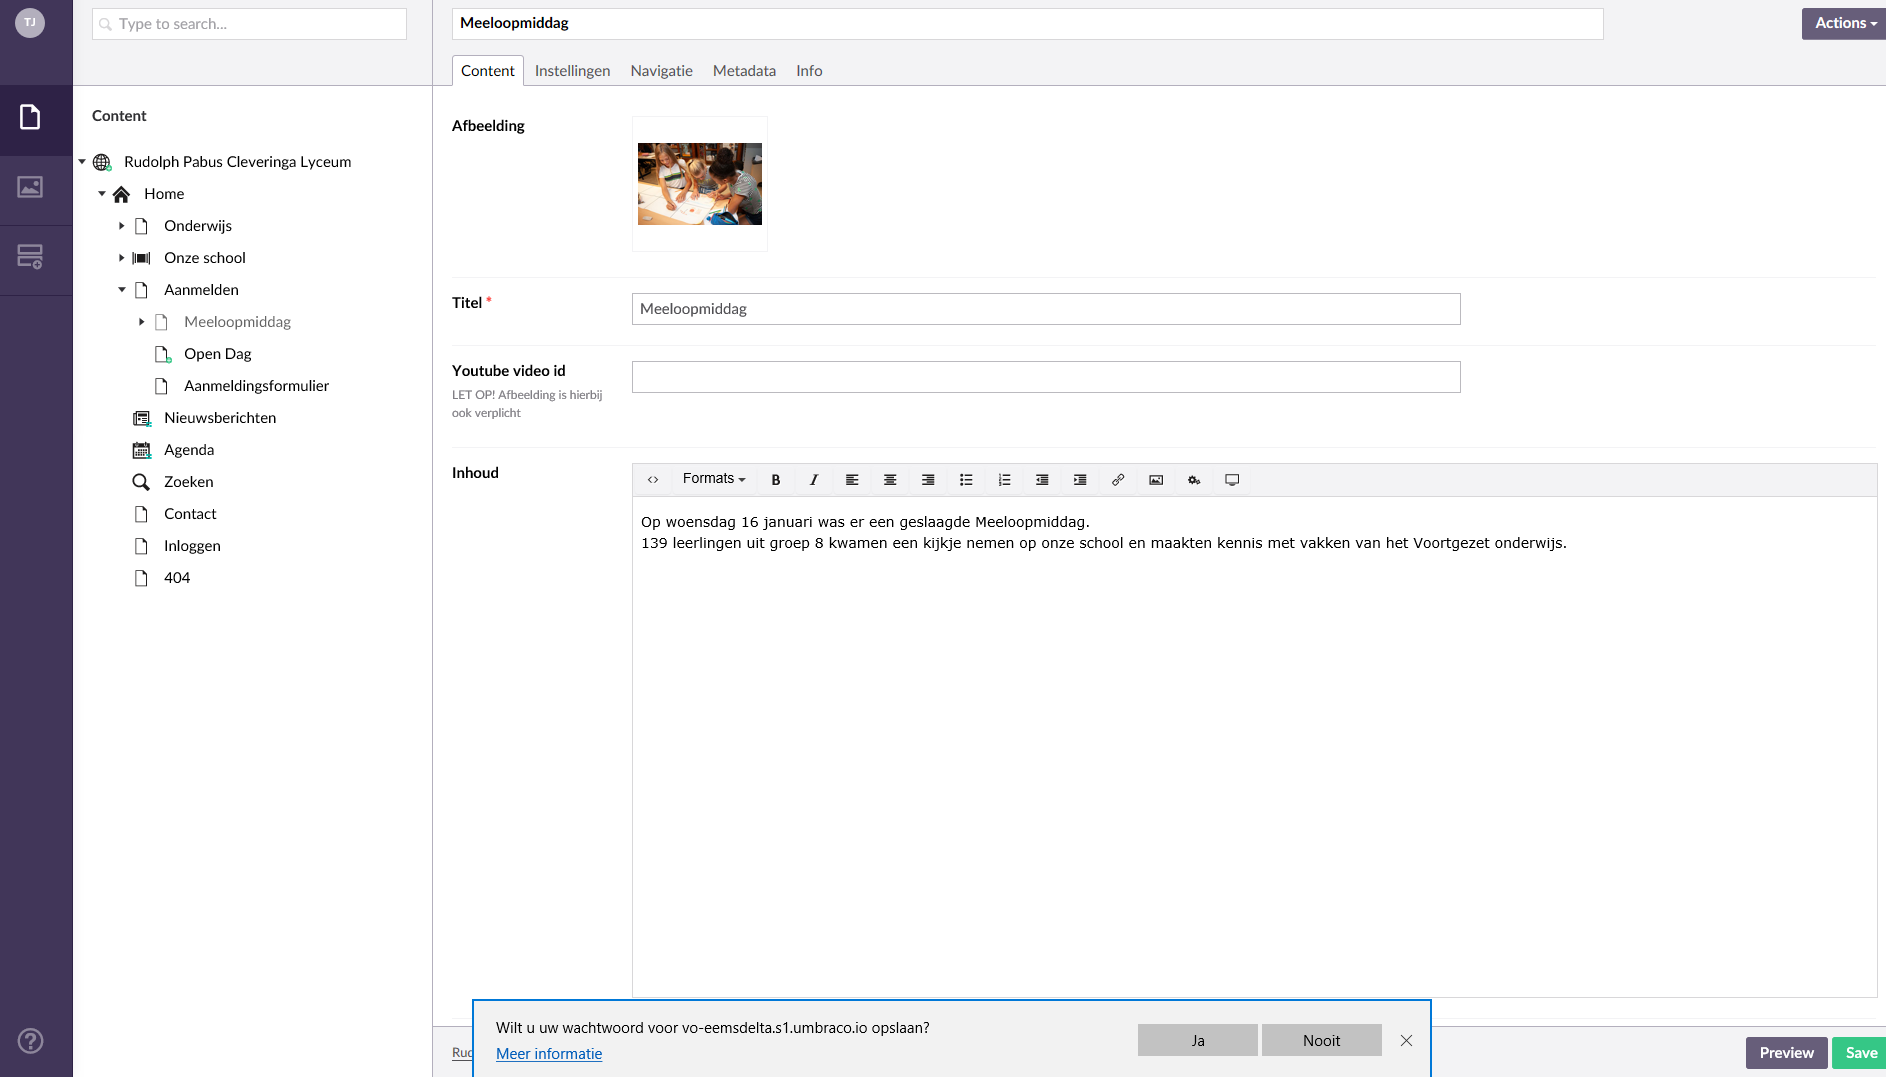Expand the Meeloopmiddag tree node
The width and height of the screenshot is (1886, 1077).
[142, 322]
